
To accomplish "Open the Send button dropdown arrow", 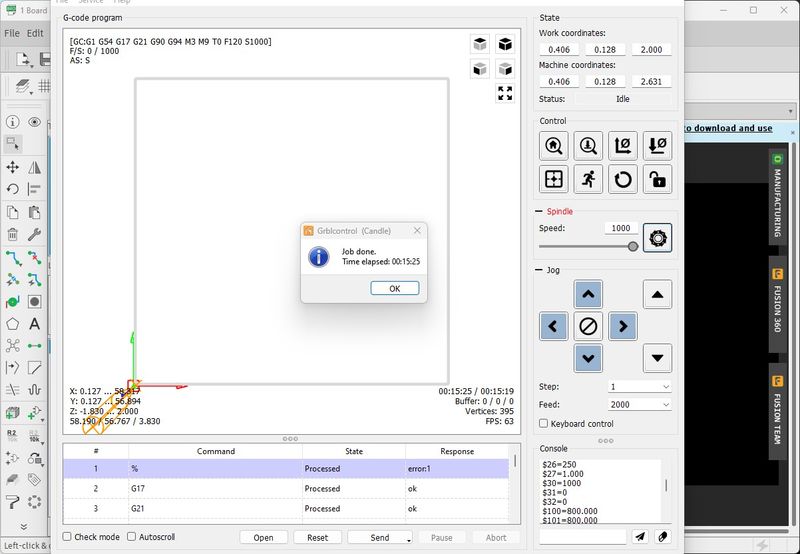I will (409, 539).
